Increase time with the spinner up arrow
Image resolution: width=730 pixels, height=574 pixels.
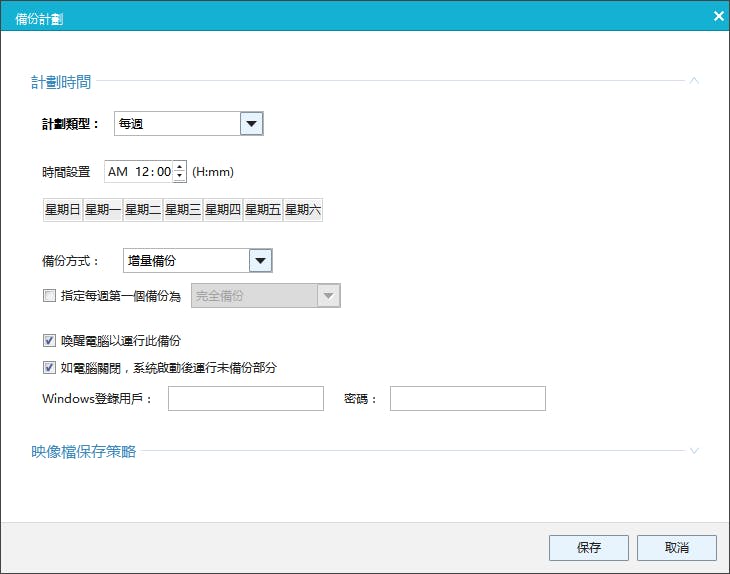click(x=180, y=167)
